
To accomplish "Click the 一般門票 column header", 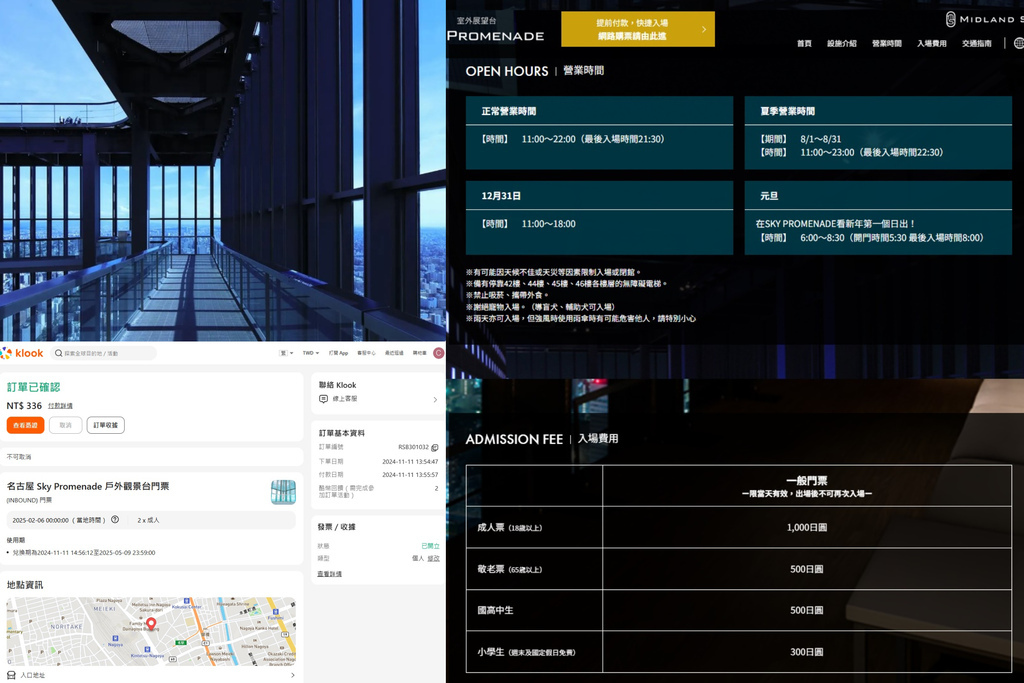I will pyautogui.click(x=807, y=486).
